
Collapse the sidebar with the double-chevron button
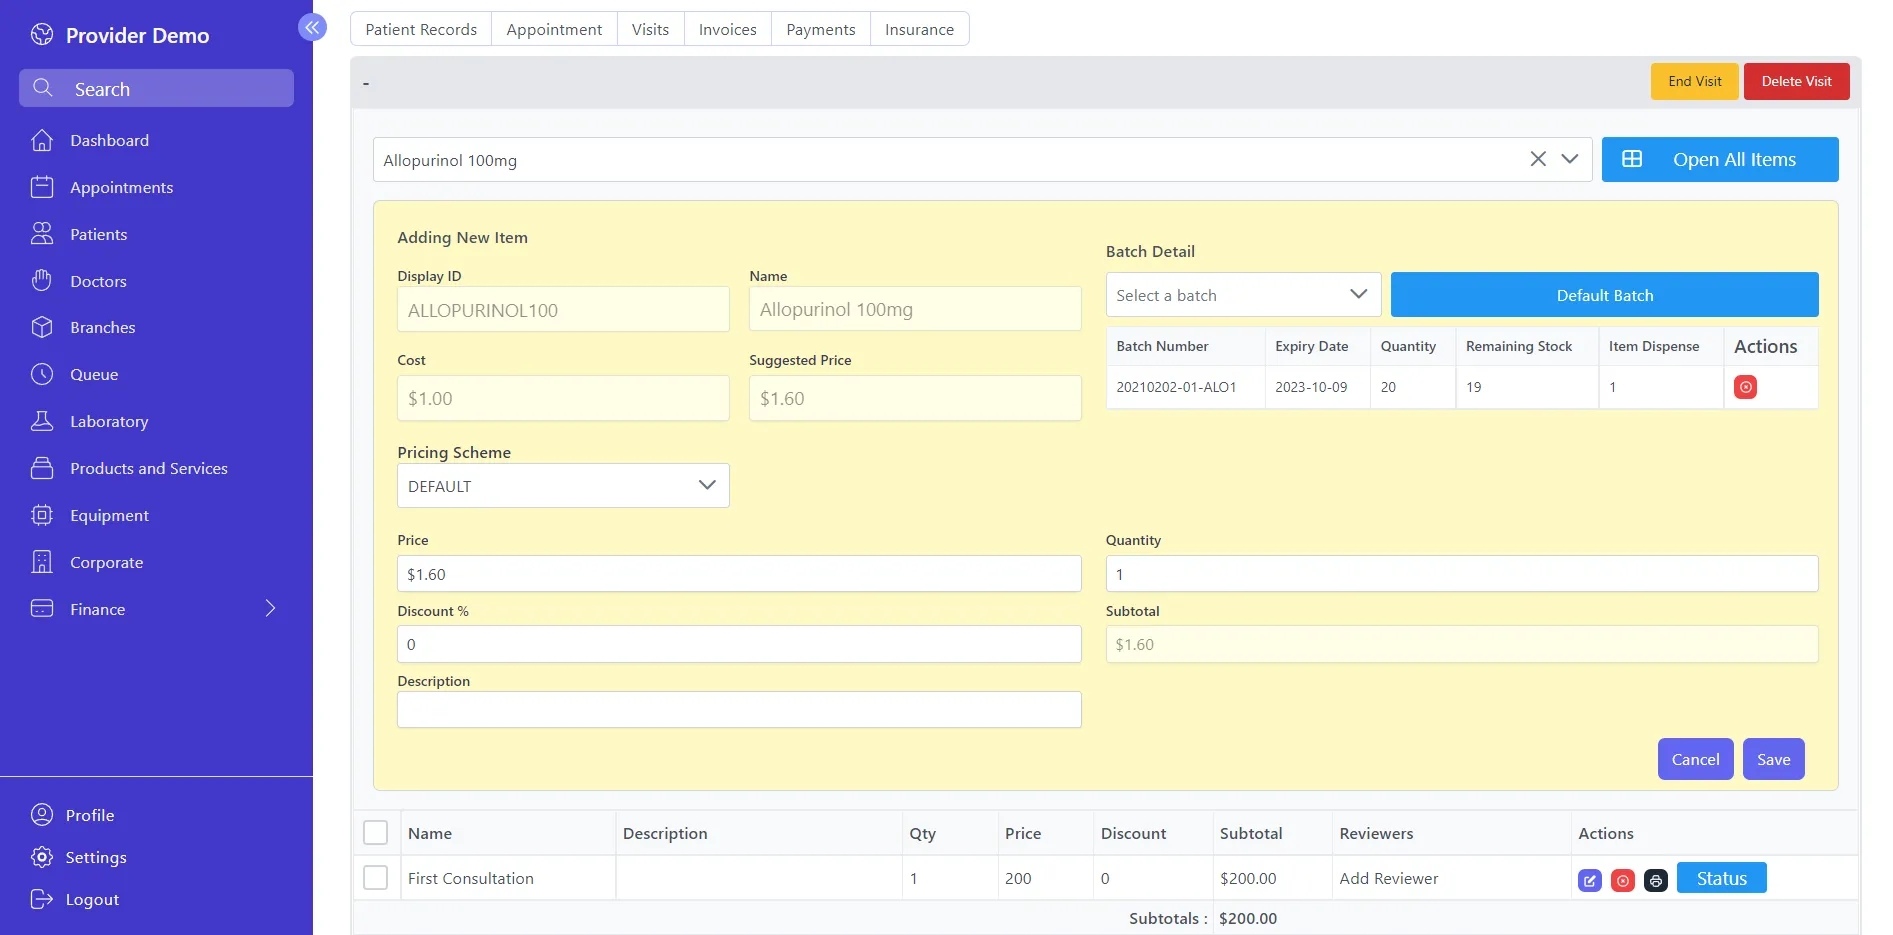coord(312,27)
